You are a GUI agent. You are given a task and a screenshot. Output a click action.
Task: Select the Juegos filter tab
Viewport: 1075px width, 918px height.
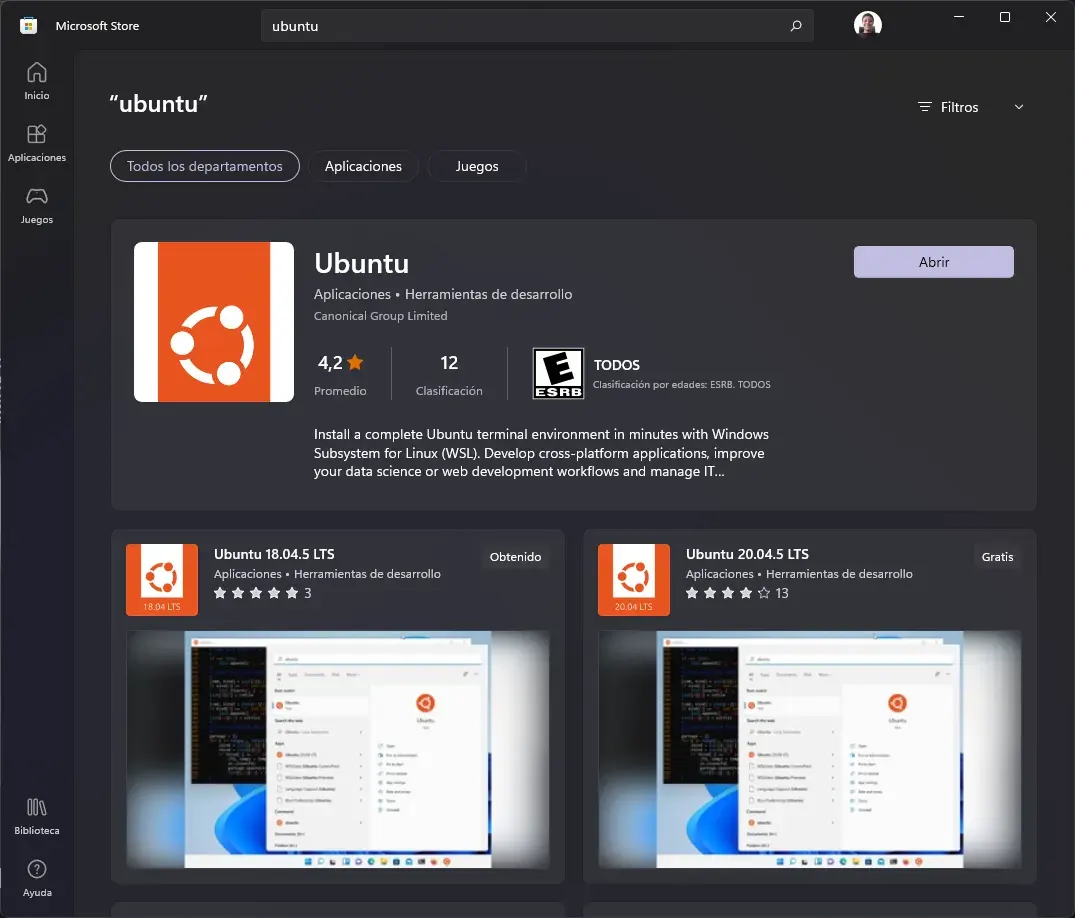click(477, 166)
